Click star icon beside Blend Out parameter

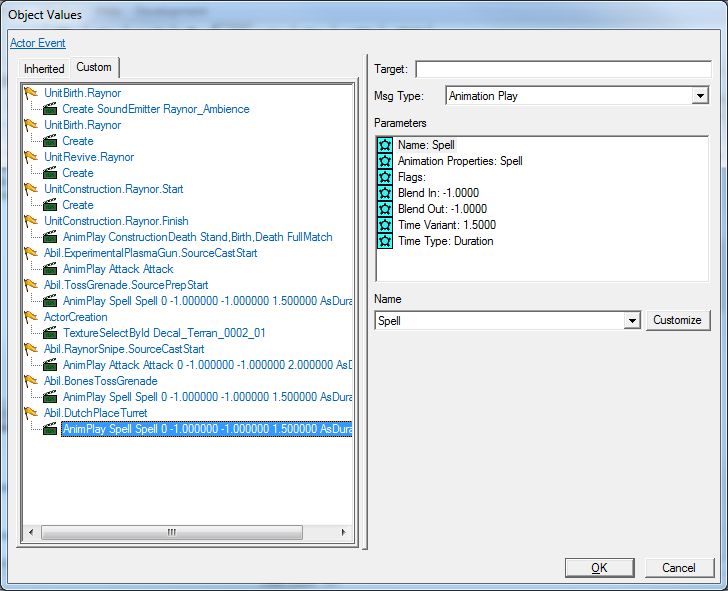384,209
